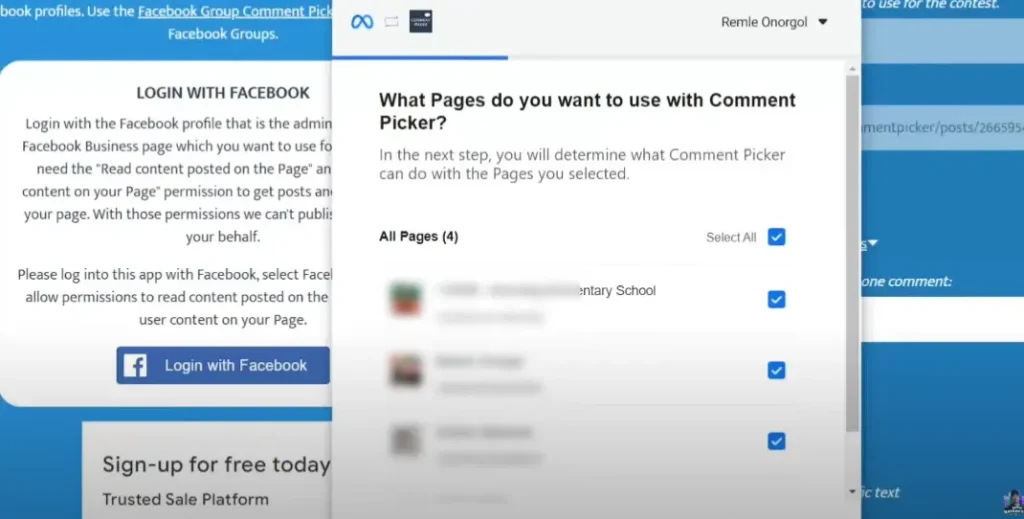The height and width of the screenshot is (519, 1024).
Task: Click the 'Trusted Sale Platform' ad text
Action: click(x=185, y=499)
